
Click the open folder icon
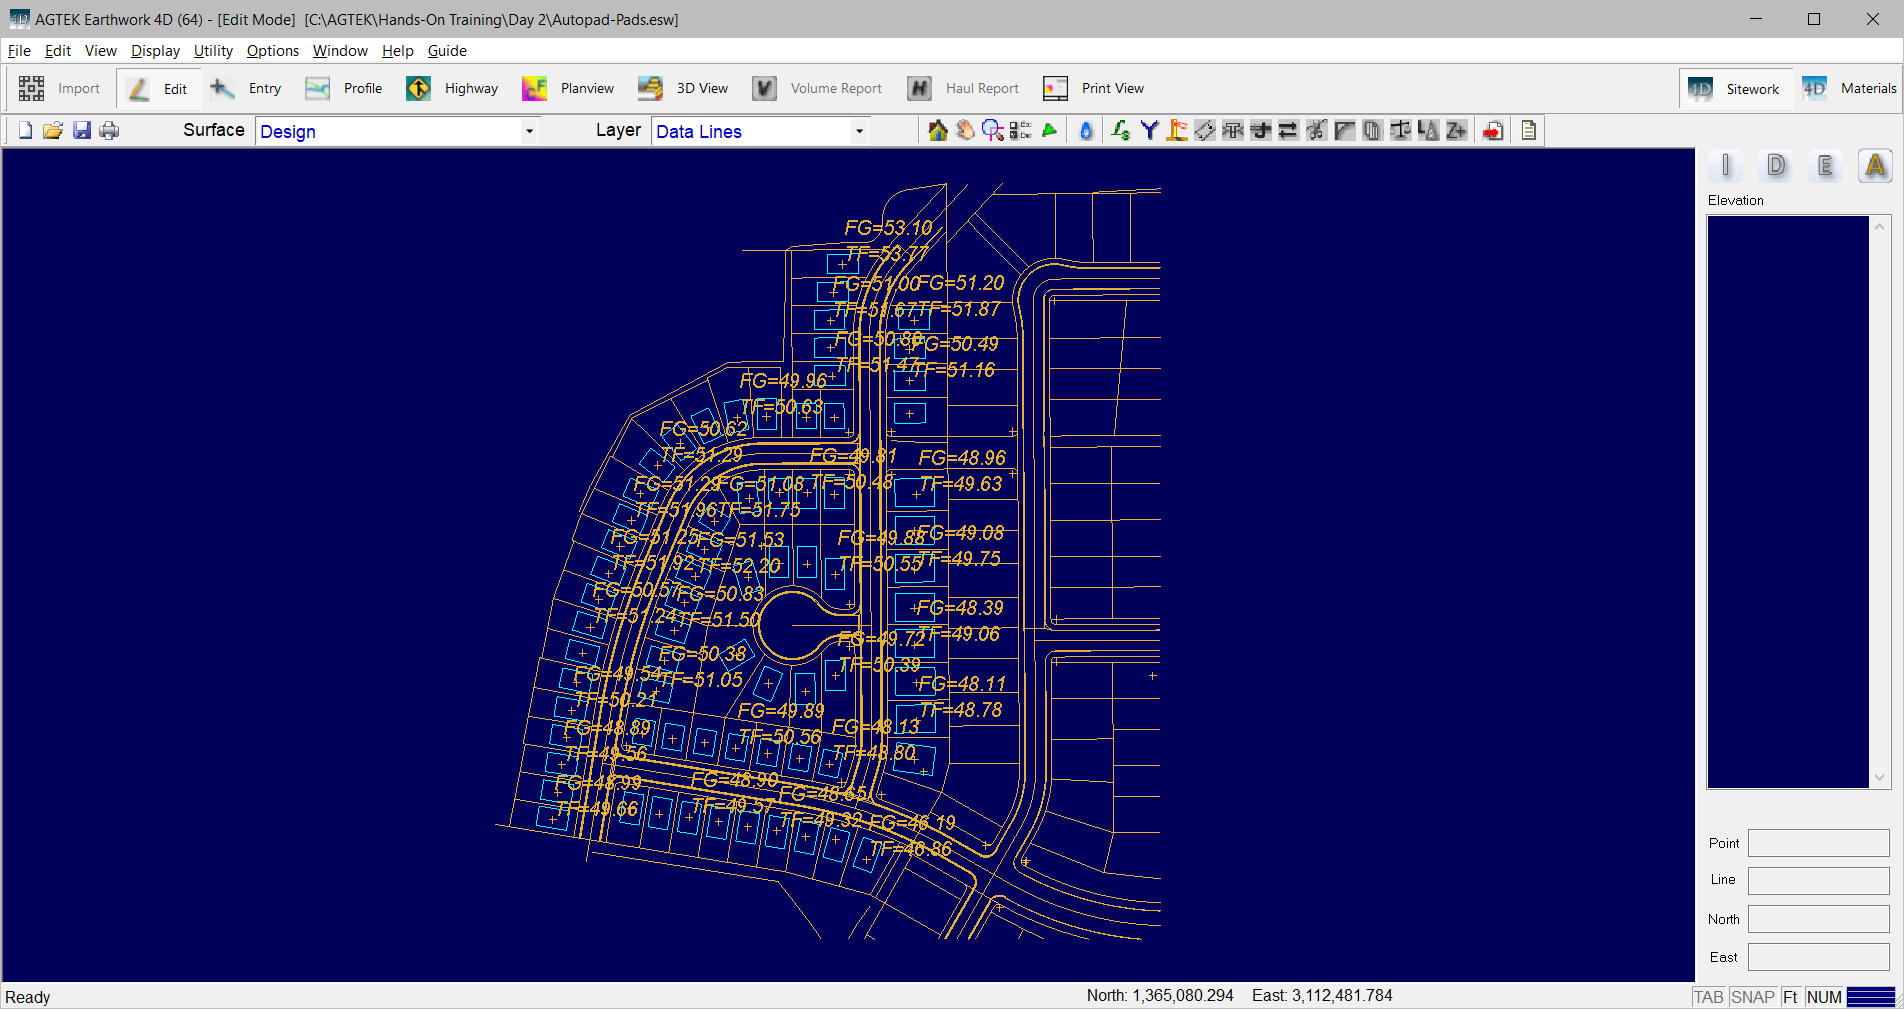click(53, 131)
